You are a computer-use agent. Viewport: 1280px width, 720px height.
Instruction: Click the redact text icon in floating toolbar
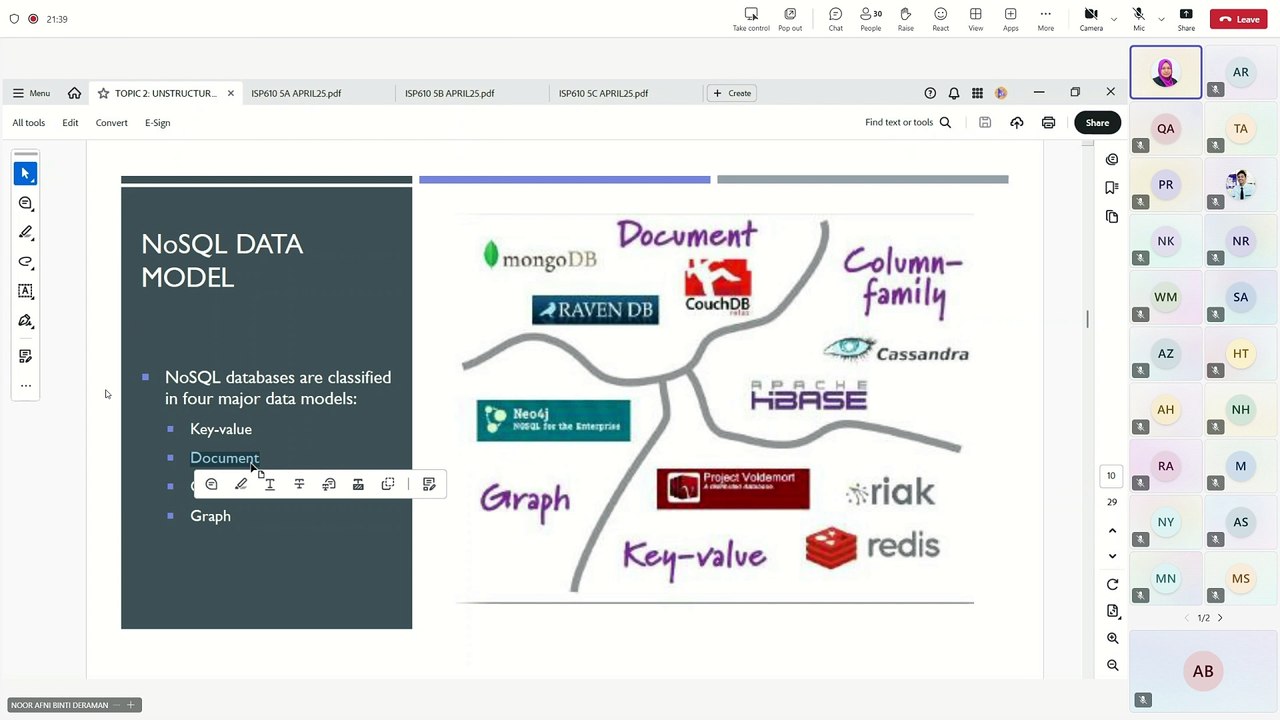coord(358,484)
